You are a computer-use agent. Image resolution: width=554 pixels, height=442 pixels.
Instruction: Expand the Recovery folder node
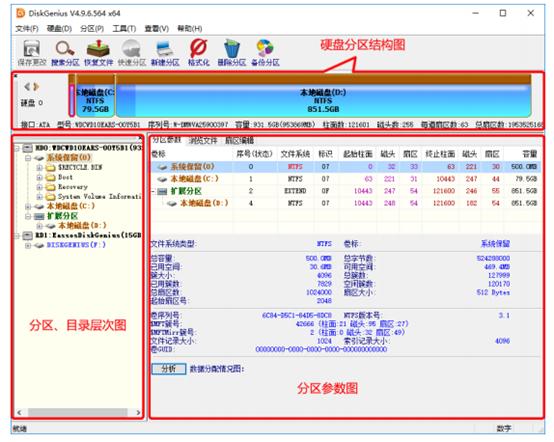(40, 187)
